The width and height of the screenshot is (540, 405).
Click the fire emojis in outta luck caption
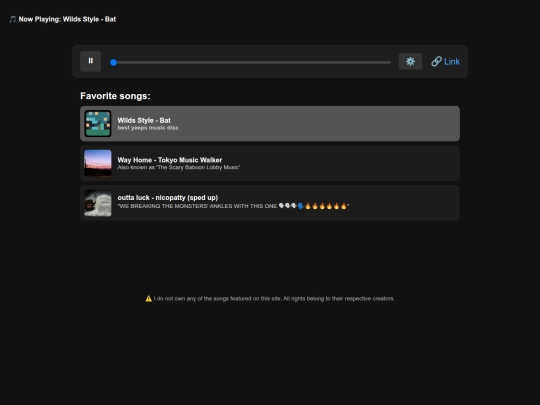326,206
